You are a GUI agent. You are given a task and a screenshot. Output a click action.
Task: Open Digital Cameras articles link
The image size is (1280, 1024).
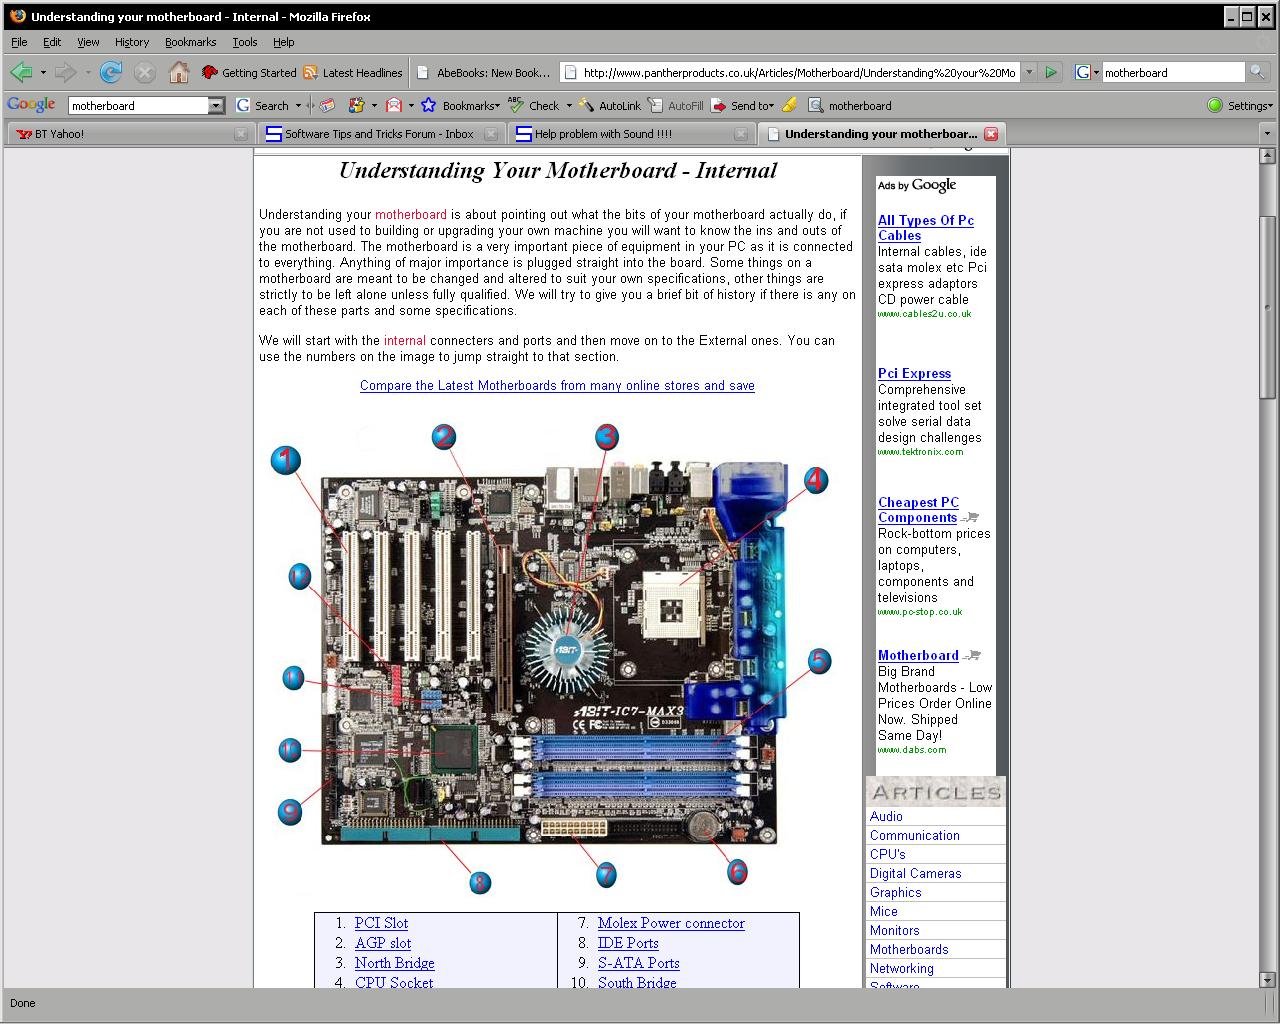pos(915,873)
